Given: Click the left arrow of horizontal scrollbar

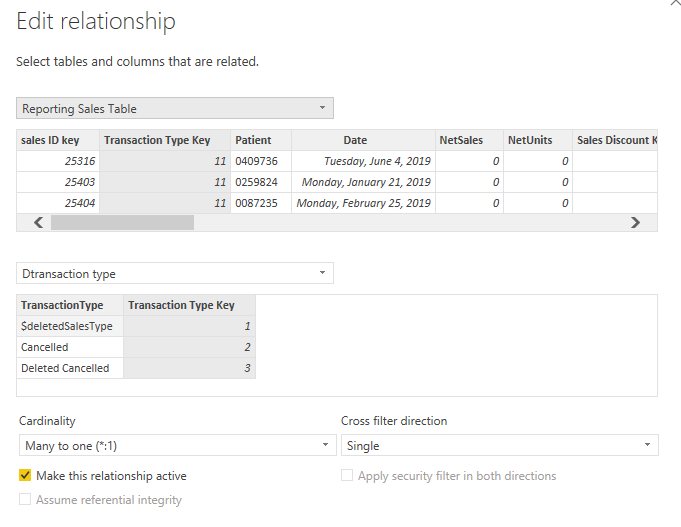Looking at the screenshot, I should 38,222.
